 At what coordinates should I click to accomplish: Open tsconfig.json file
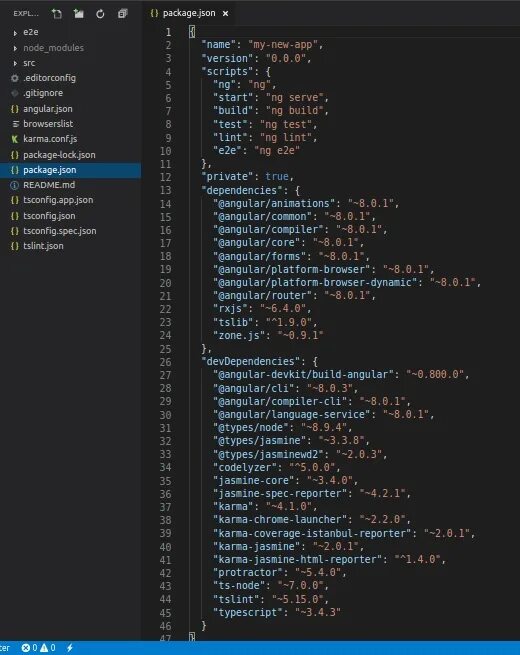71,216
